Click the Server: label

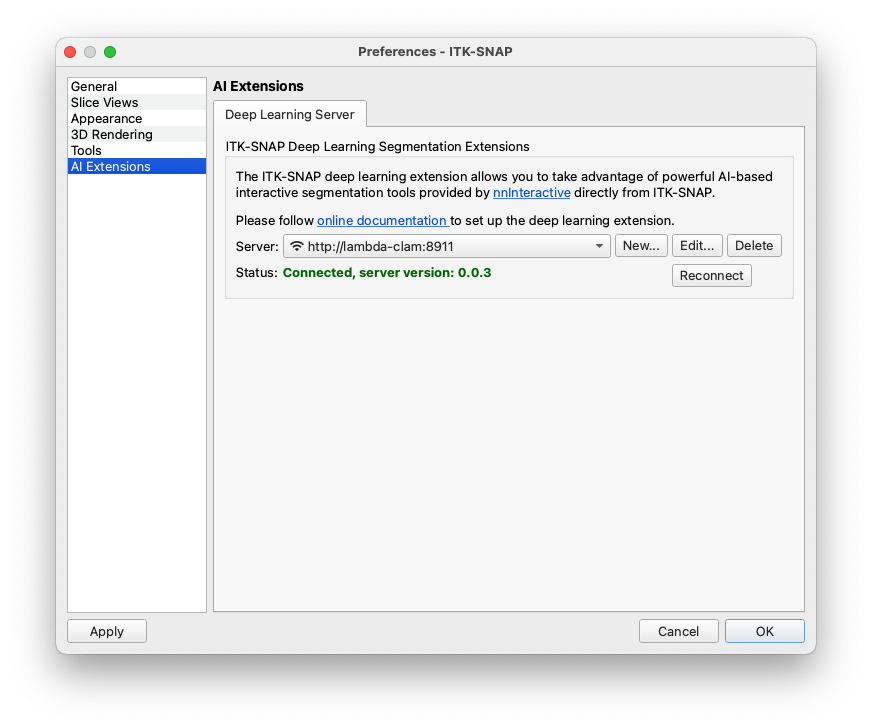coord(257,246)
